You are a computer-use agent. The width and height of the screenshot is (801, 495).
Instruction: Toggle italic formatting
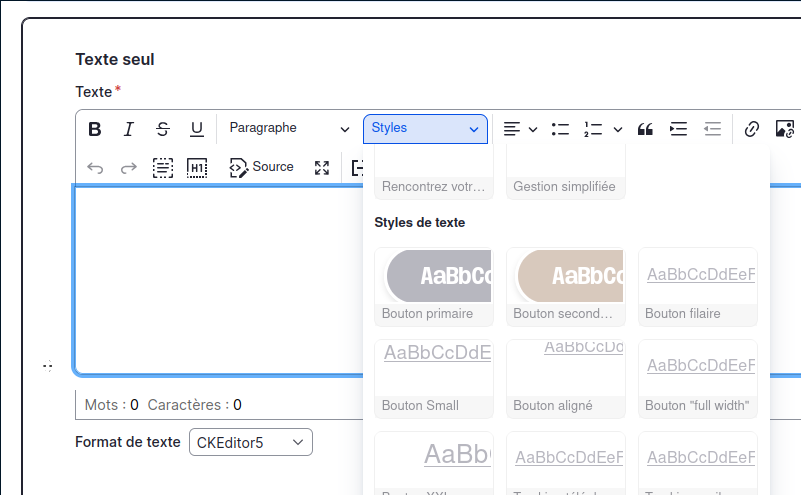click(x=129, y=129)
